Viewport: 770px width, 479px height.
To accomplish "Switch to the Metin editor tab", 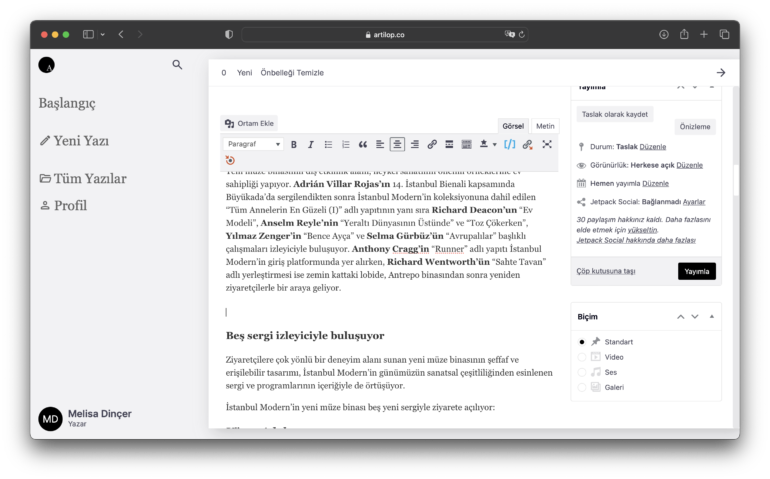I will point(545,126).
